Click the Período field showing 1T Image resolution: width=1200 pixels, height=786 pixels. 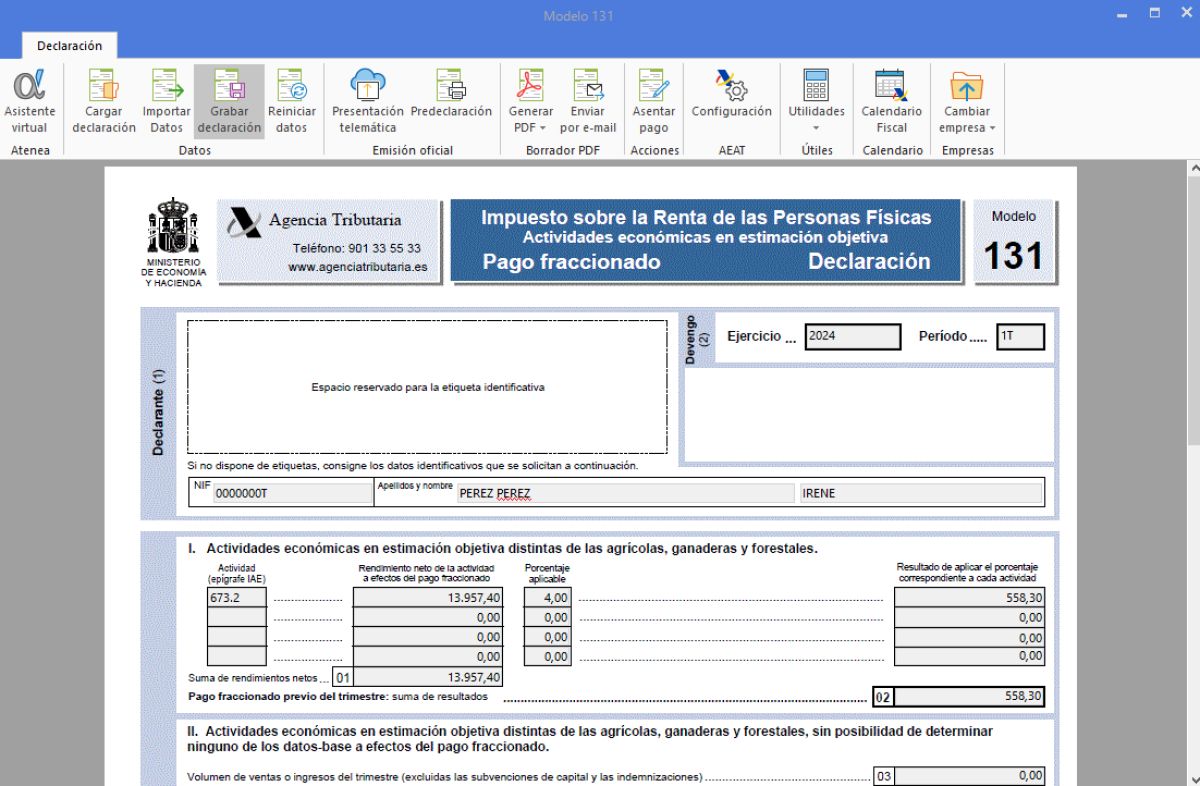pyautogui.click(x=1020, y=337)
